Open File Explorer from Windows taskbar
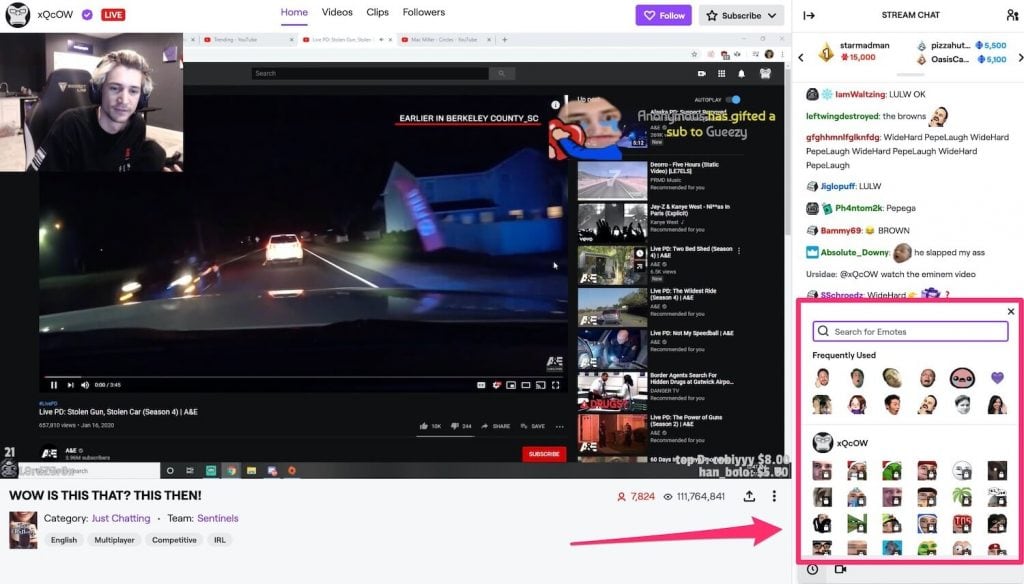This screenshot has height=584, width=1024. [251, 470]
